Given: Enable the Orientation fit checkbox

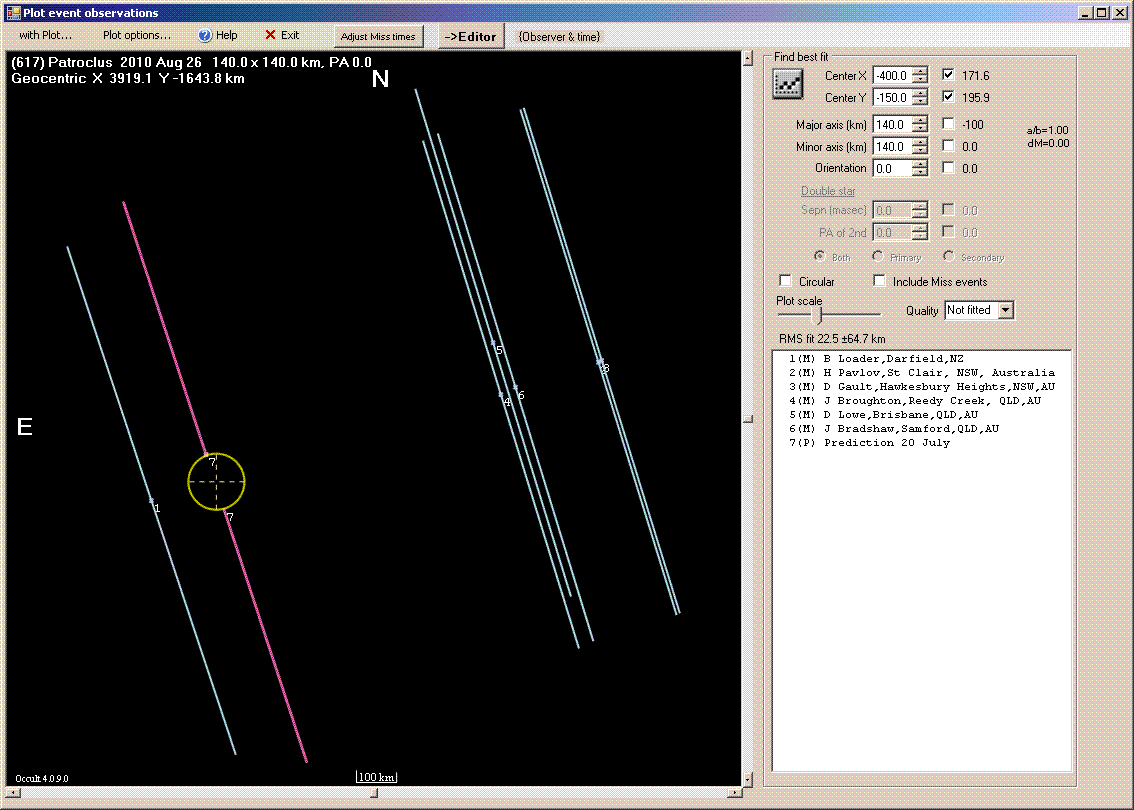Looking at the screenshot, I should (x=948, y=167).
